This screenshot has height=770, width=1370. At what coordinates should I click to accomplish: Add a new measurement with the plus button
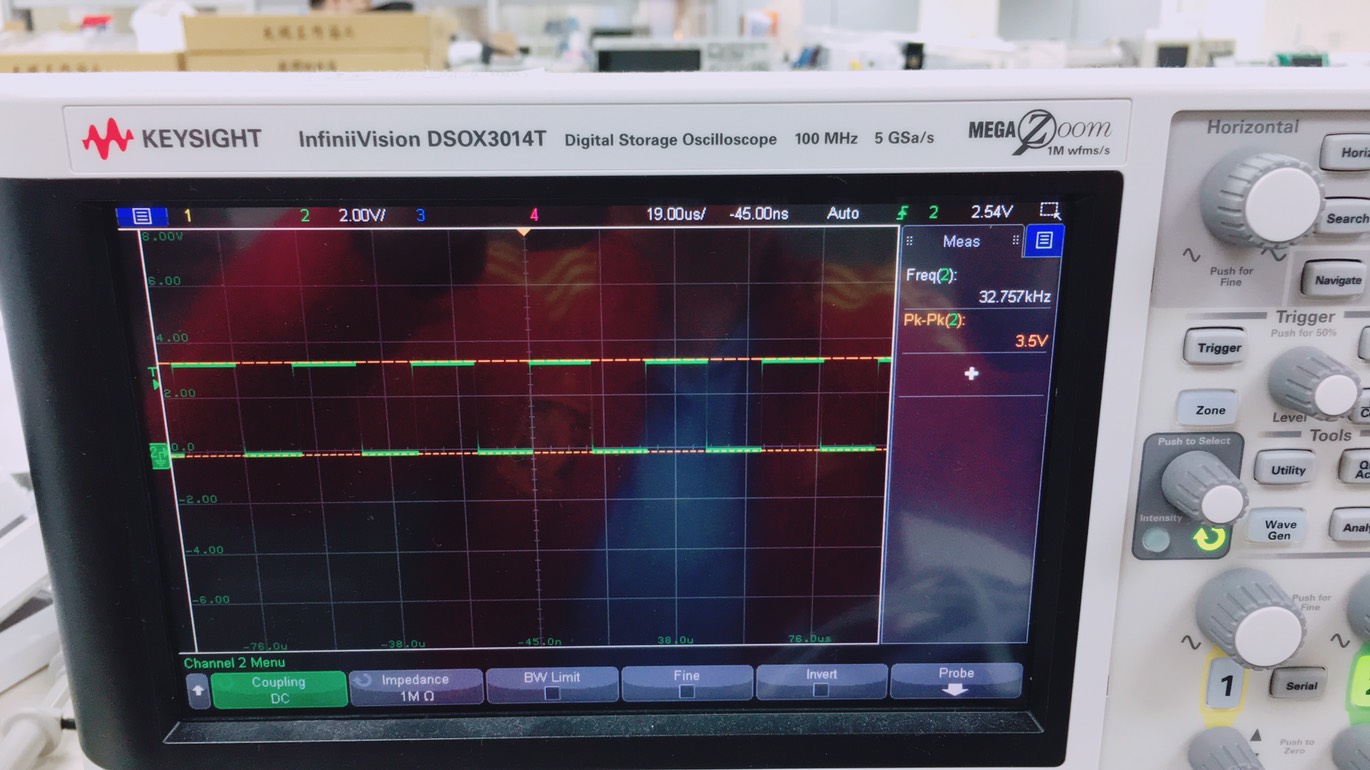coord(971,374)
